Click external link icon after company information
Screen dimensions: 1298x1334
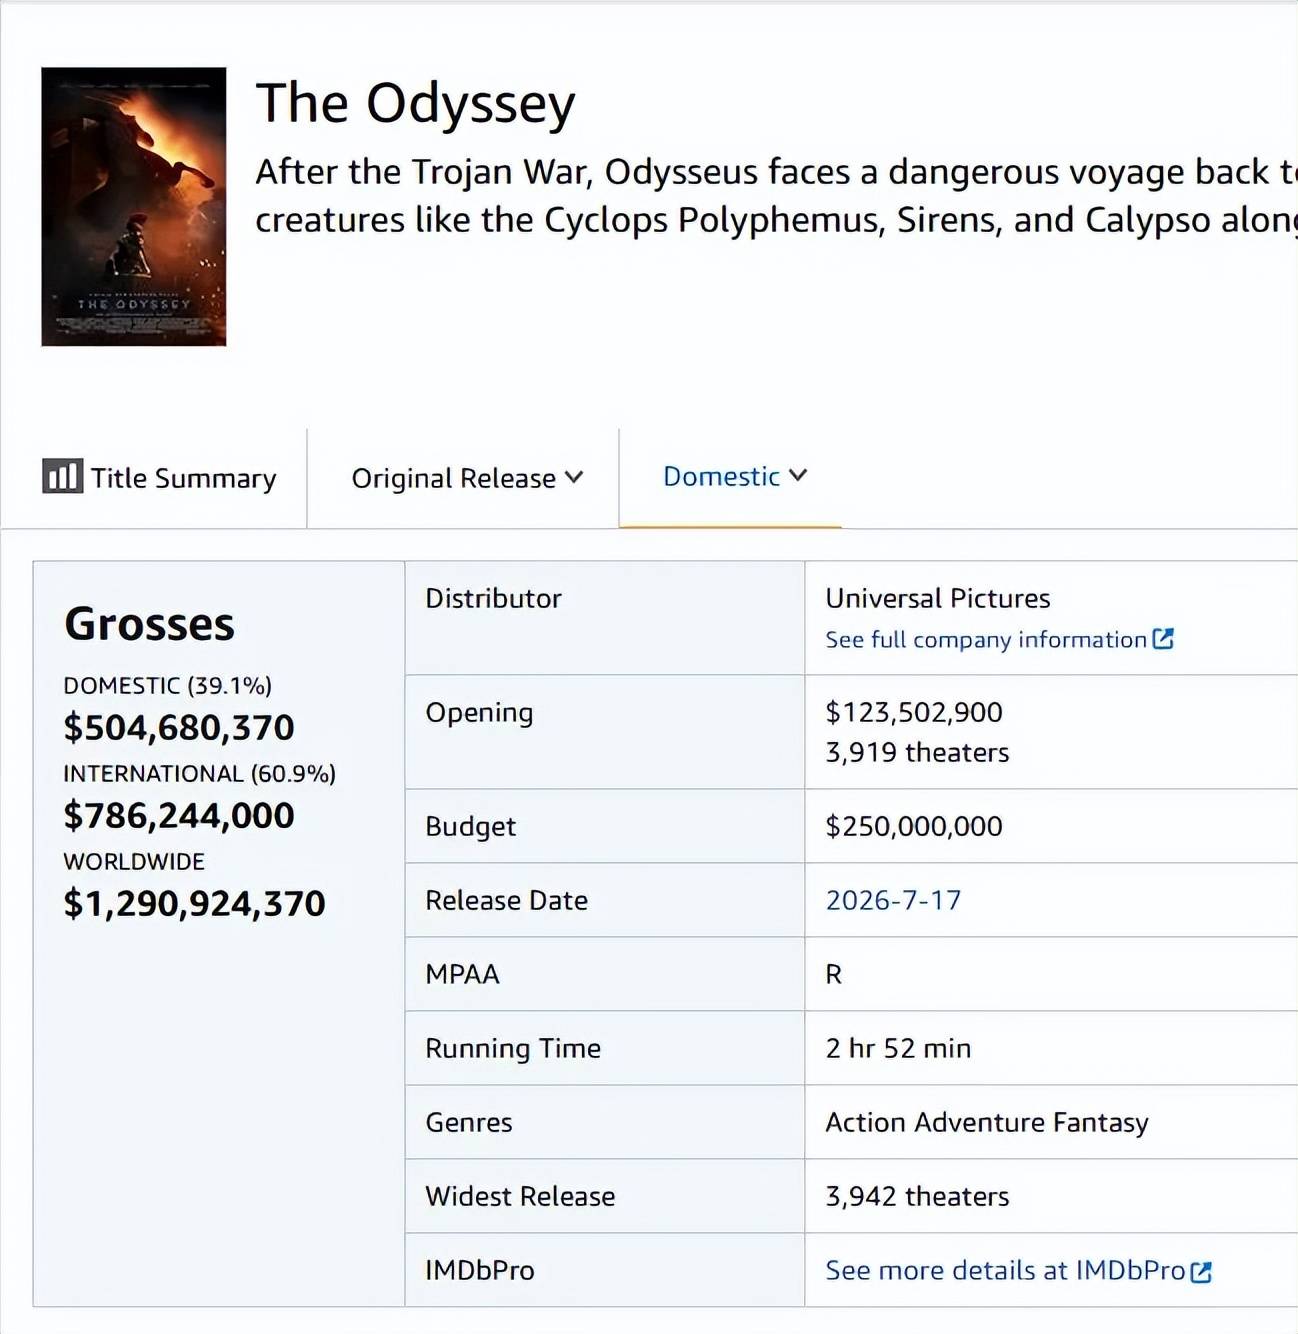[x=1163, y=639]
